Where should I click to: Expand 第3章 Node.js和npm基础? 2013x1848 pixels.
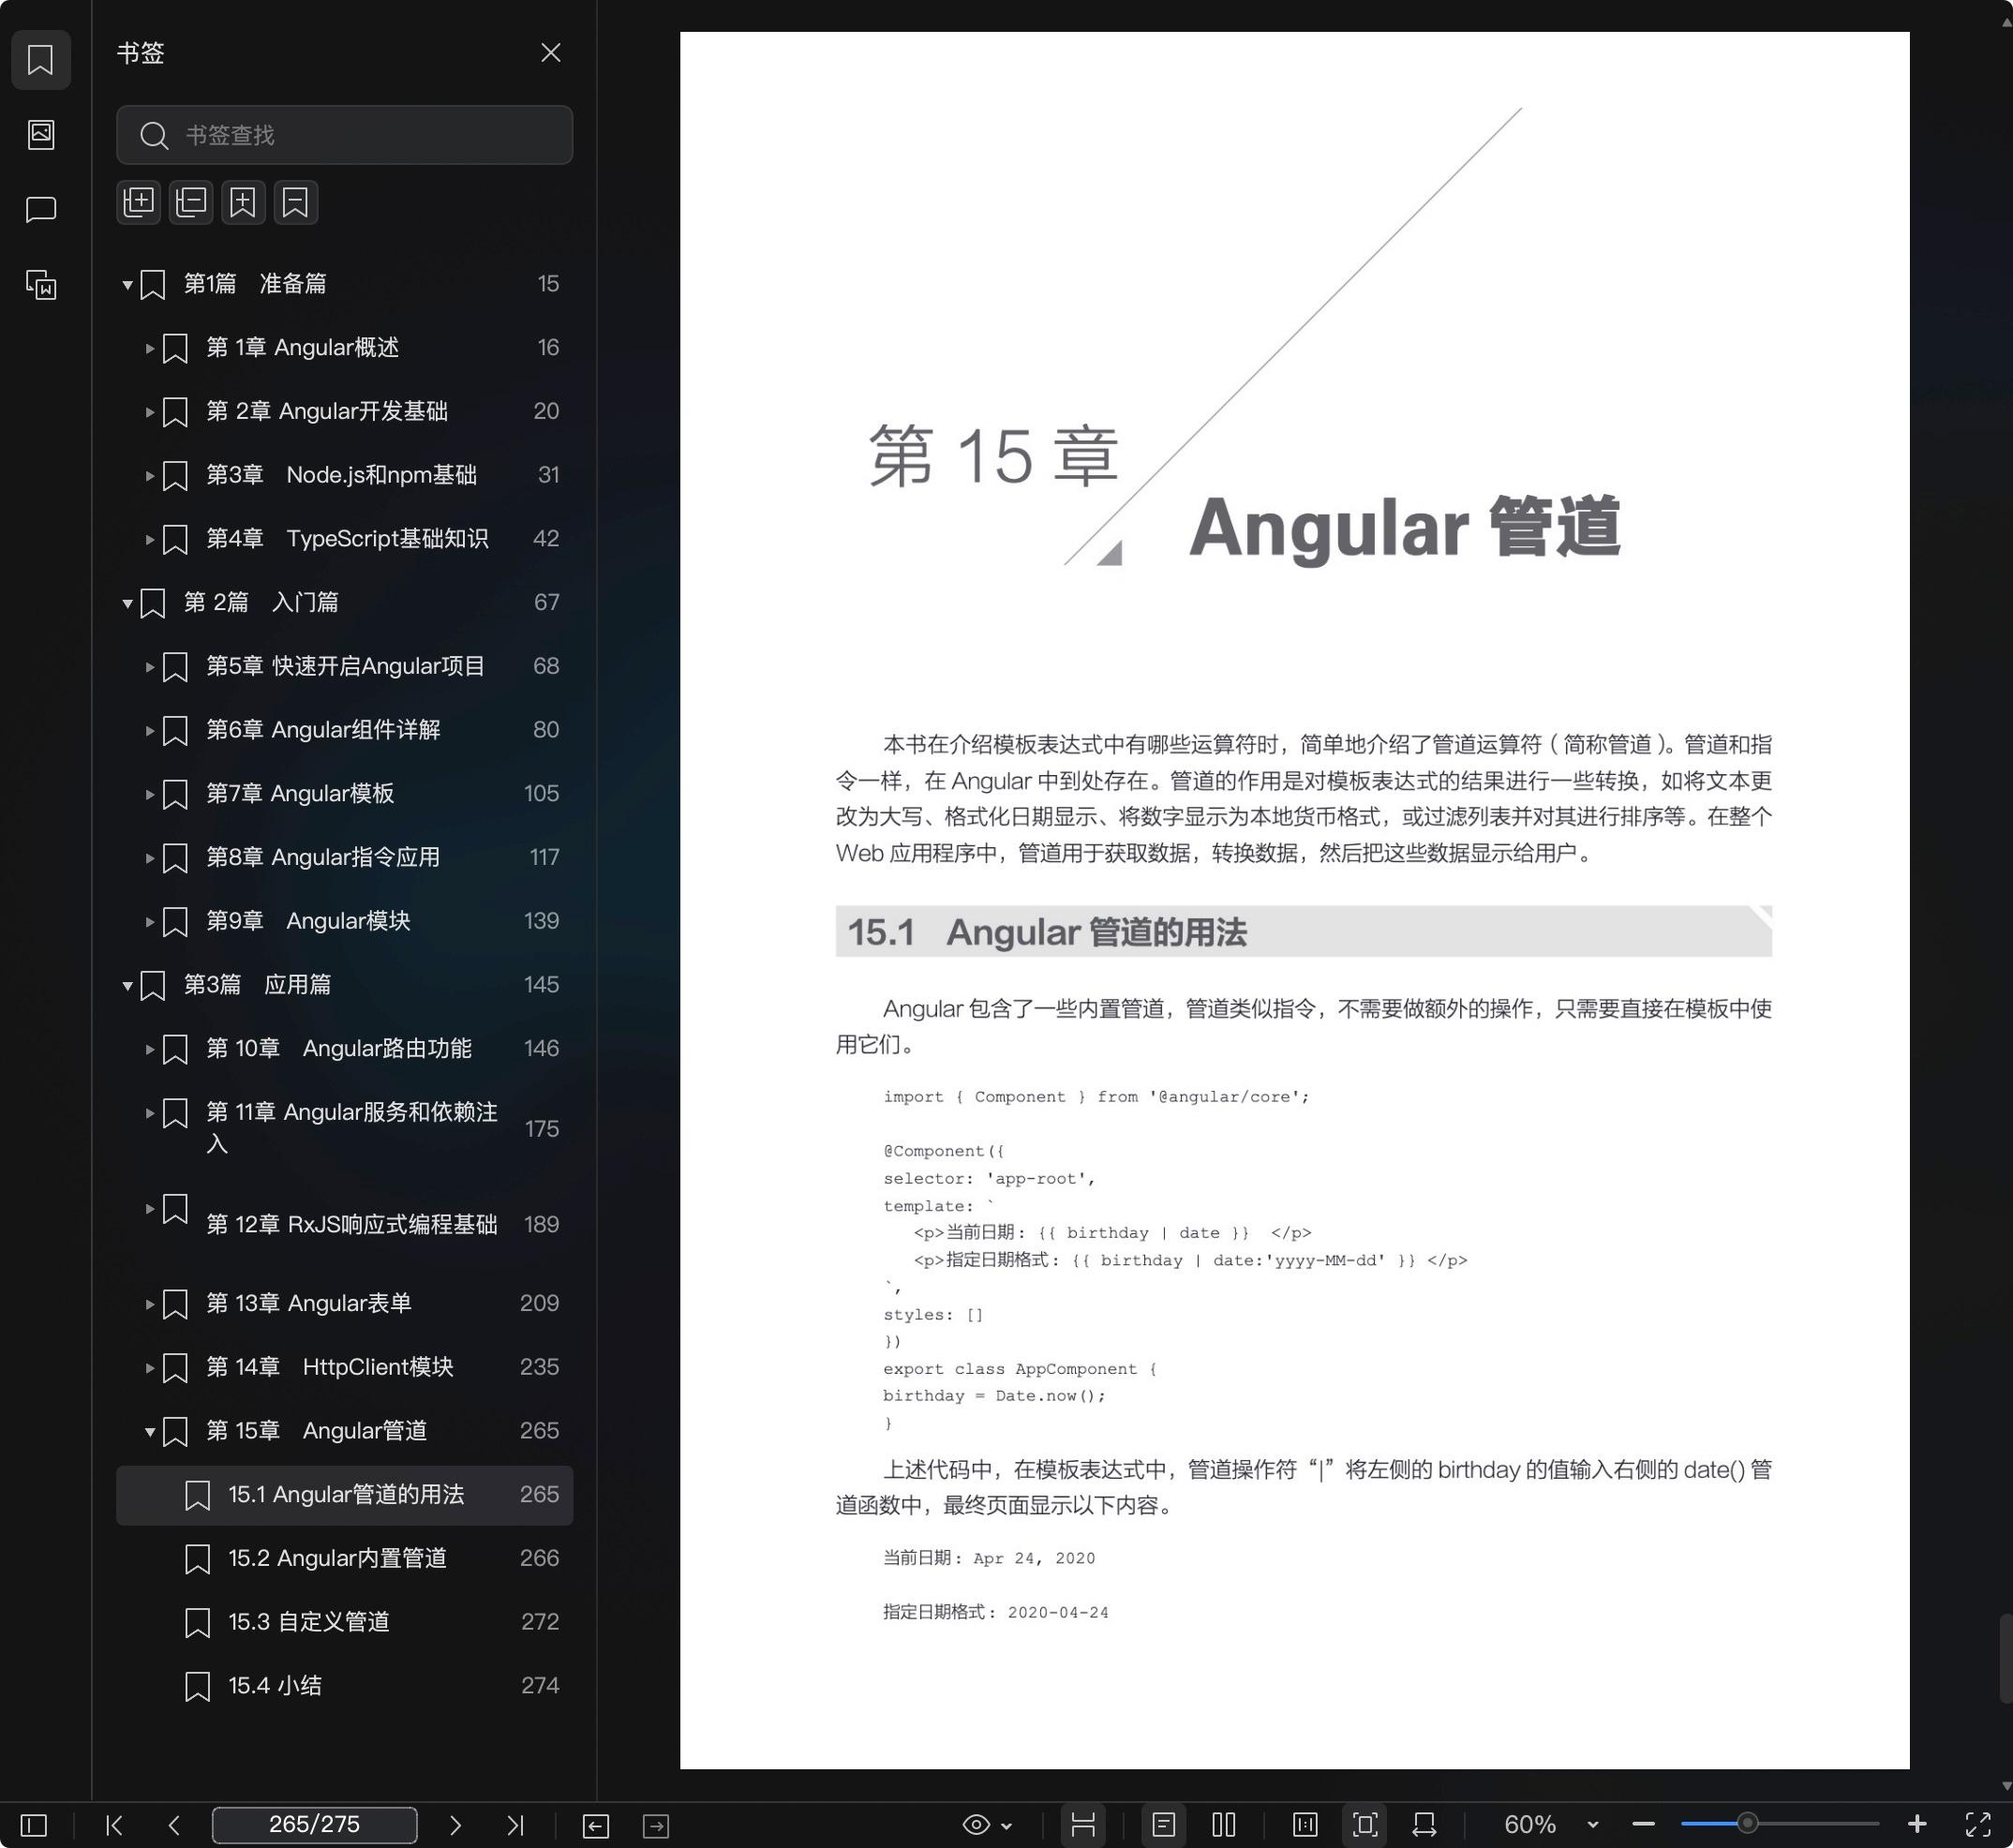pos(150,476)
